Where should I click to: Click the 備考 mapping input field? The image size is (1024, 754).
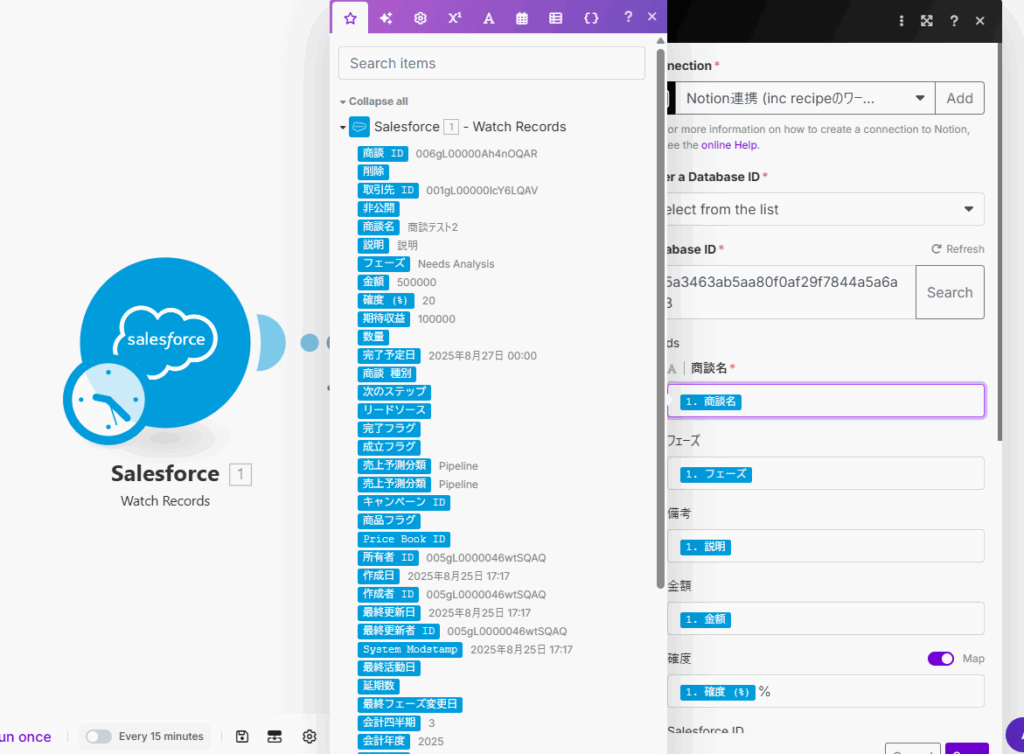point(825,546)
